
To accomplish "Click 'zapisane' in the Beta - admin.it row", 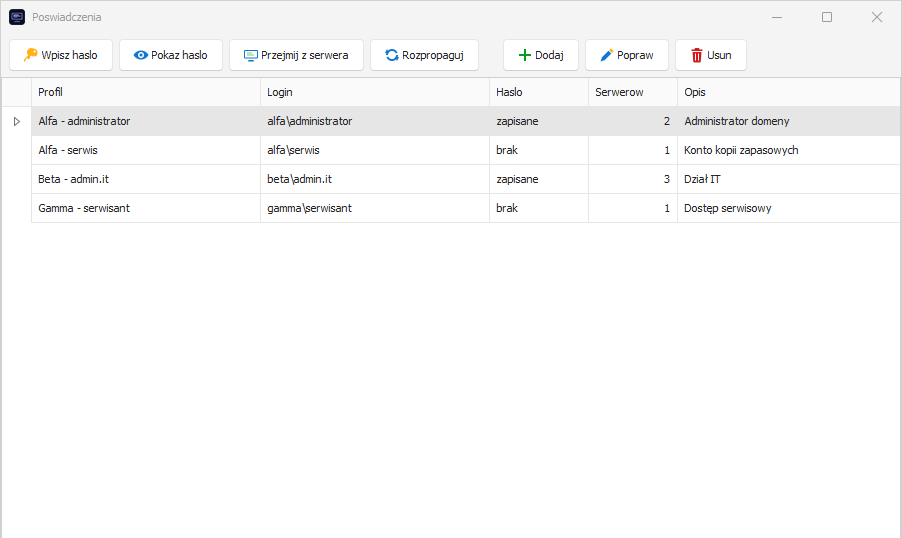I will 539,179.
